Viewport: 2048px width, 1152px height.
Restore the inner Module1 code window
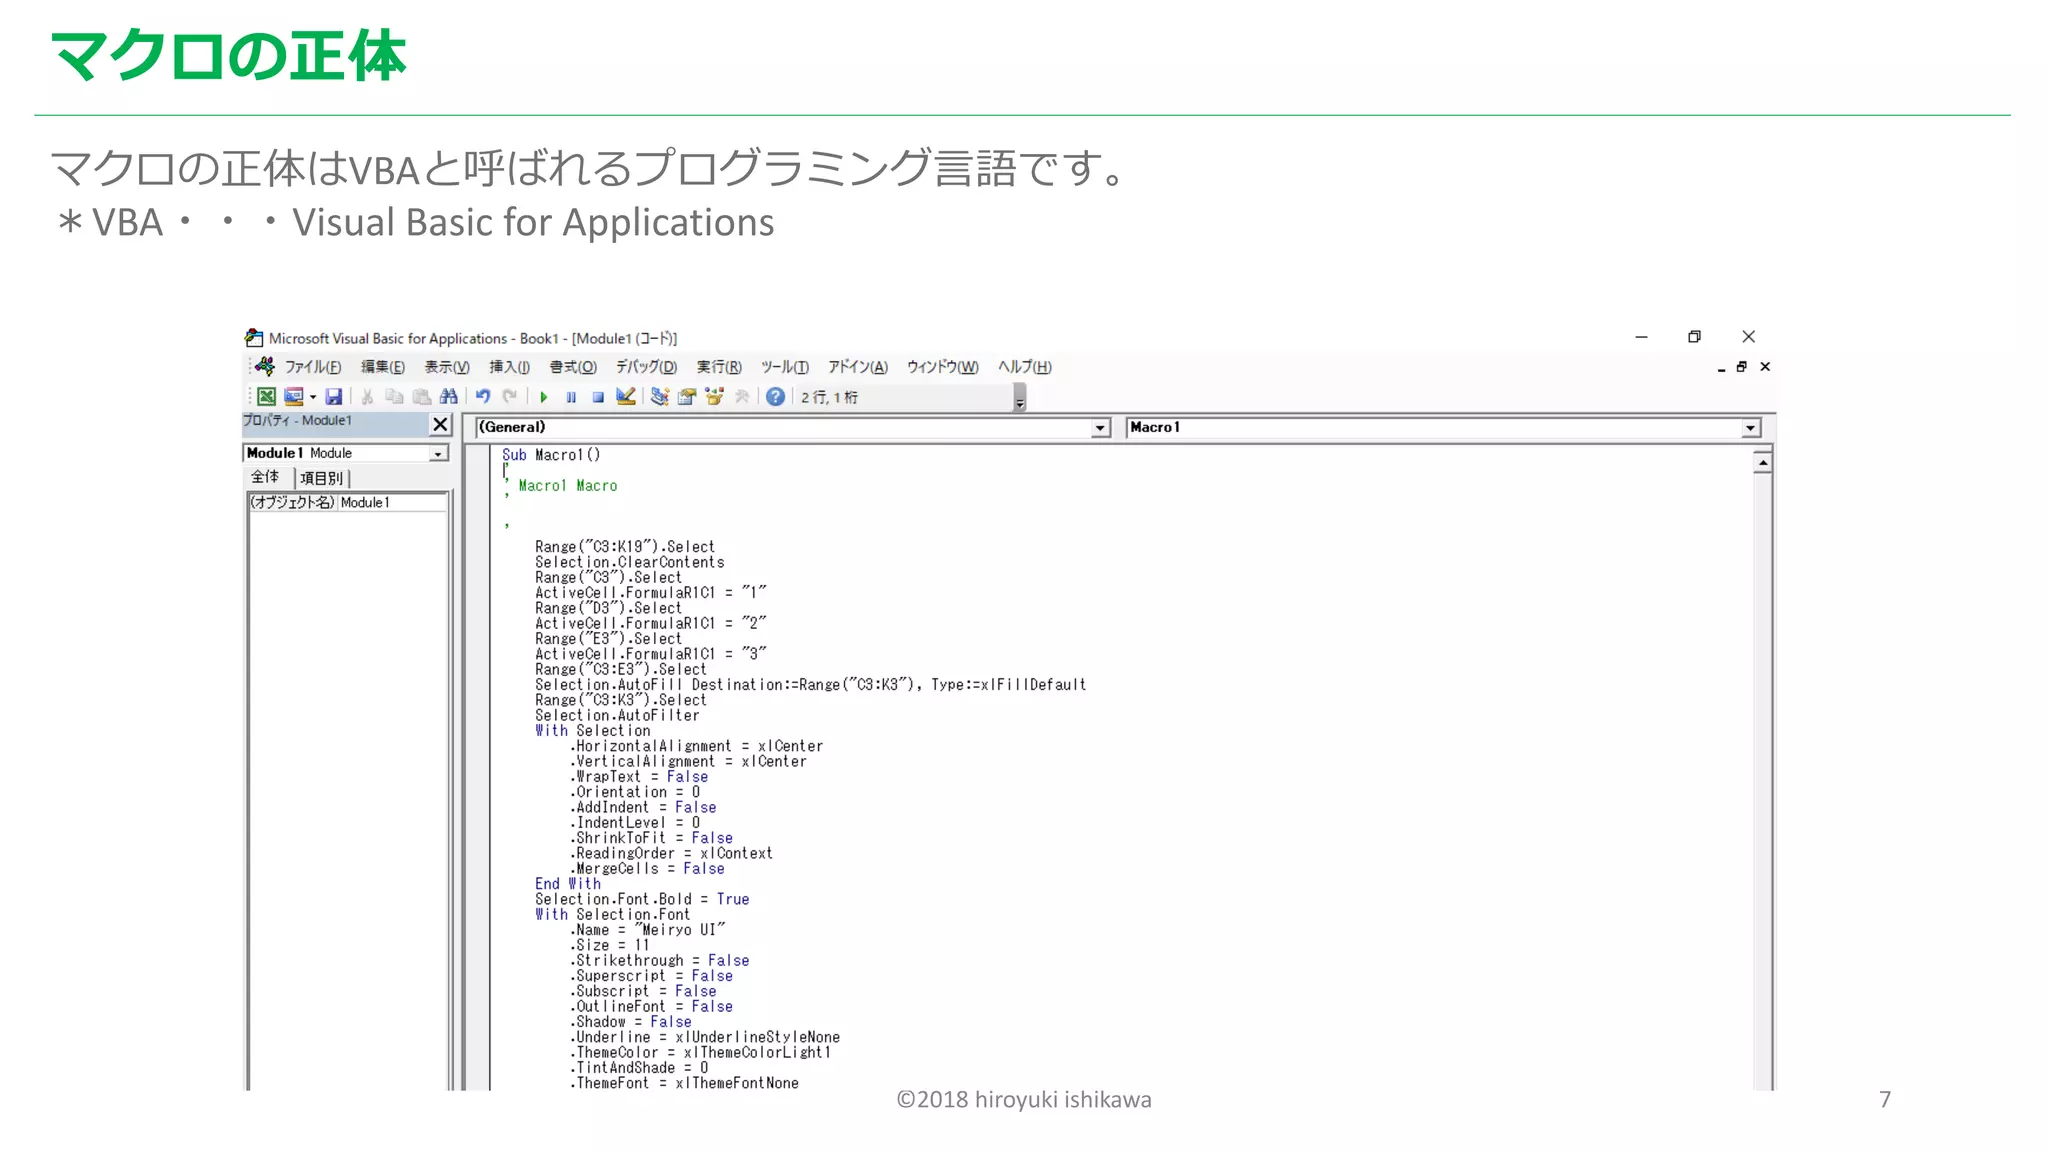[1742, 367]
